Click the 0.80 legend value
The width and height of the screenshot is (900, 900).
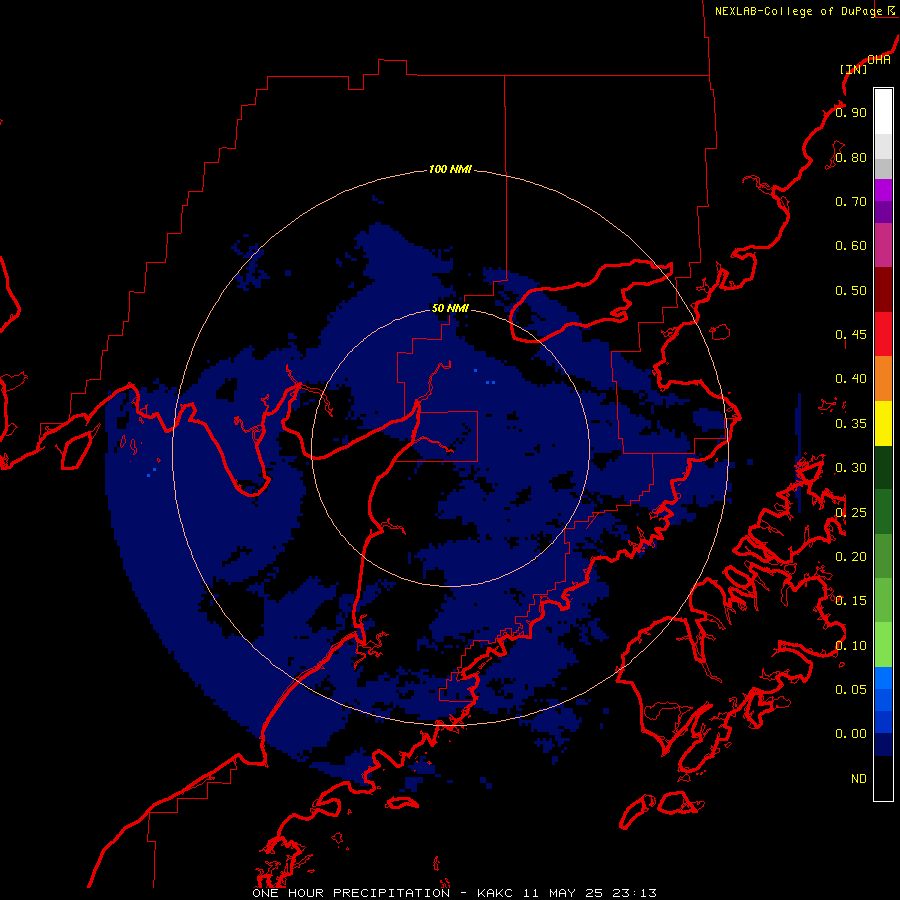[851, 157]
